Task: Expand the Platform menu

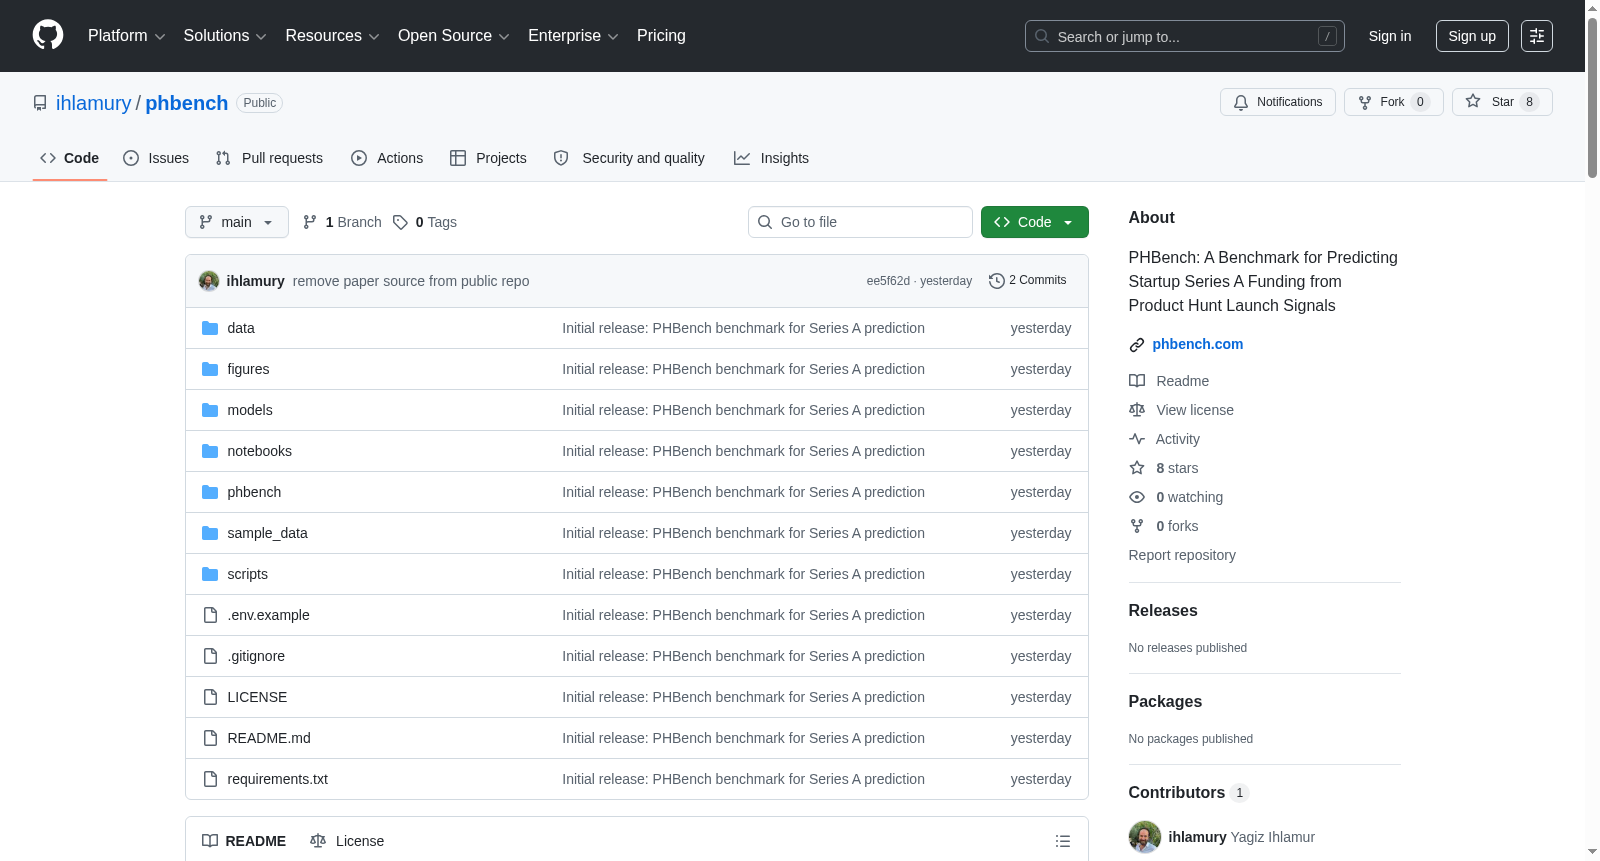Action: [x=126, y=36]
